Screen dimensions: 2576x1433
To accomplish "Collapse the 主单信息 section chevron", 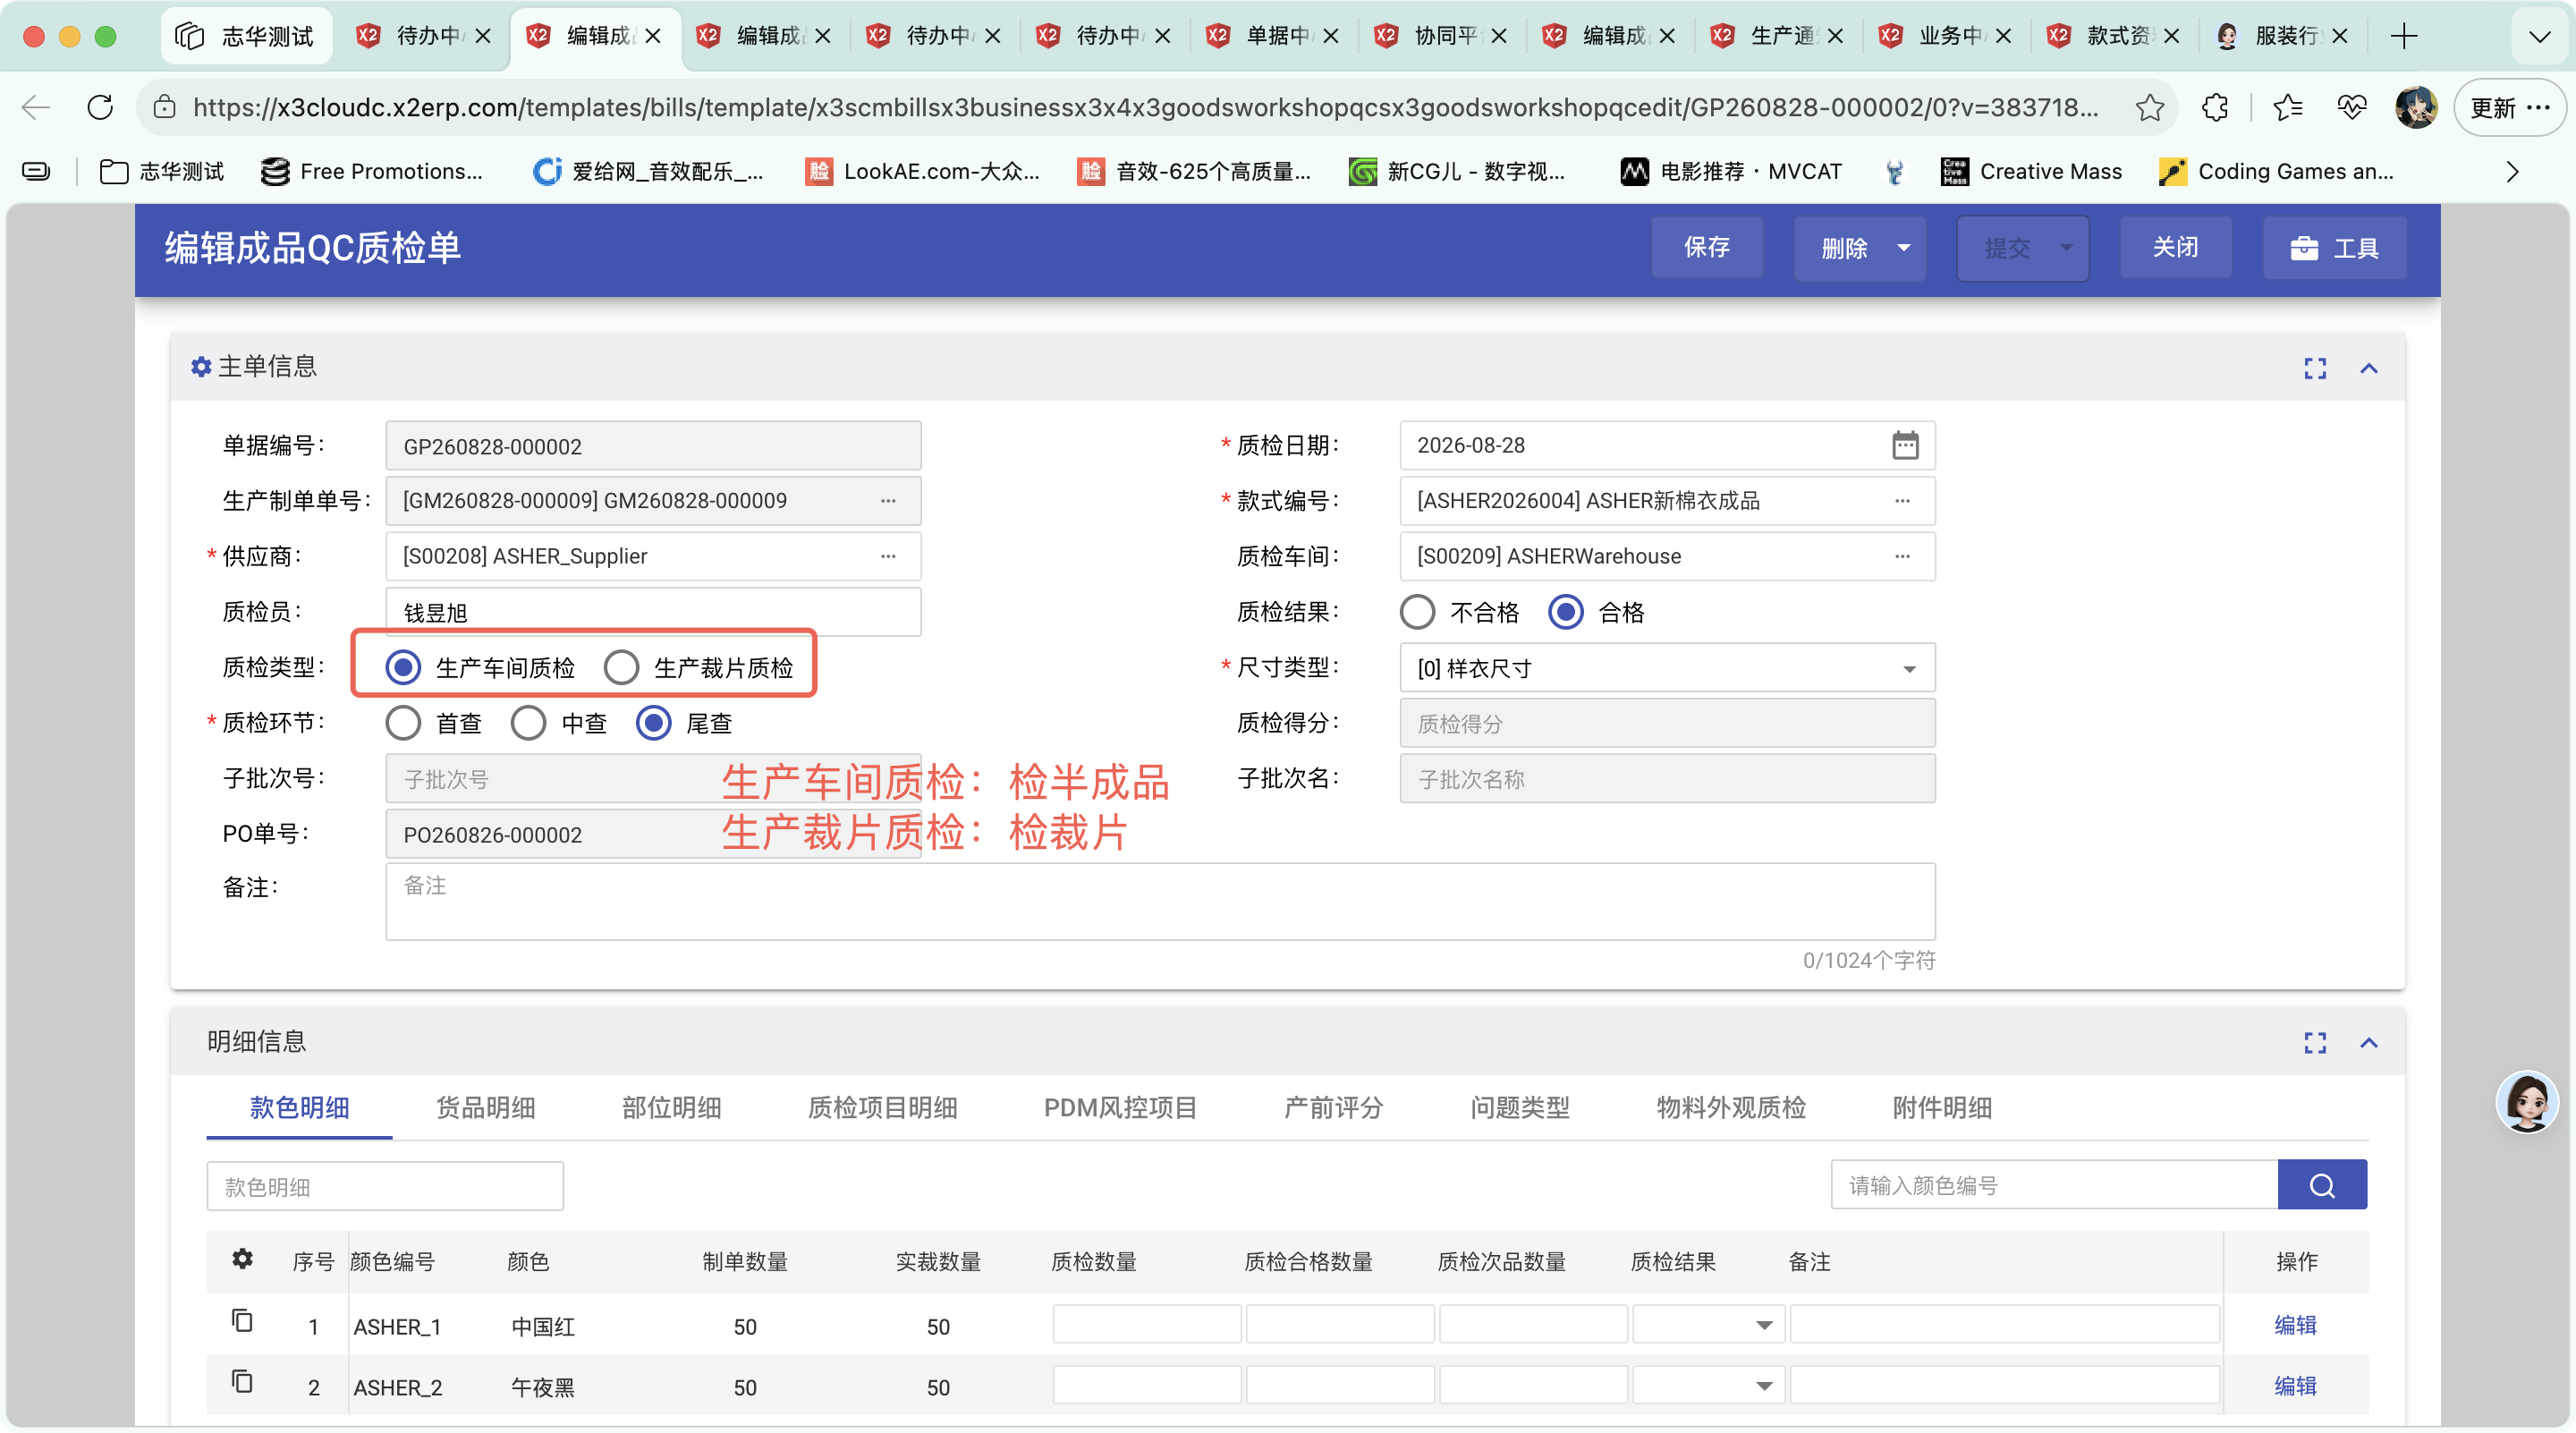I will click(x=2369, y=368).
